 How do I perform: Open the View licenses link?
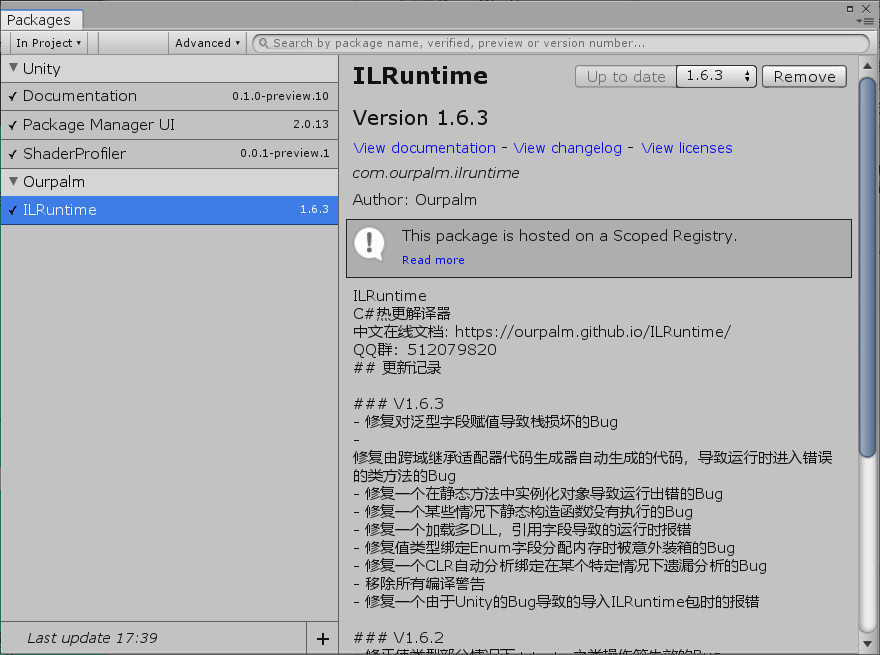tap(686, 148)
